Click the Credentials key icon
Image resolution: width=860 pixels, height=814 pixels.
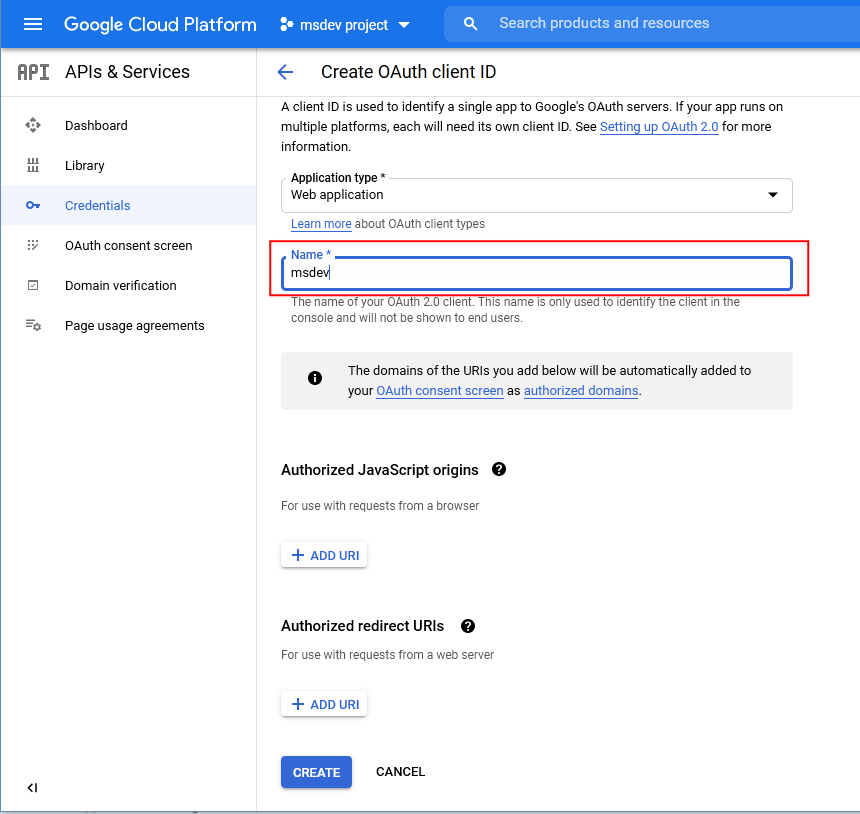[x=33, y=205]
